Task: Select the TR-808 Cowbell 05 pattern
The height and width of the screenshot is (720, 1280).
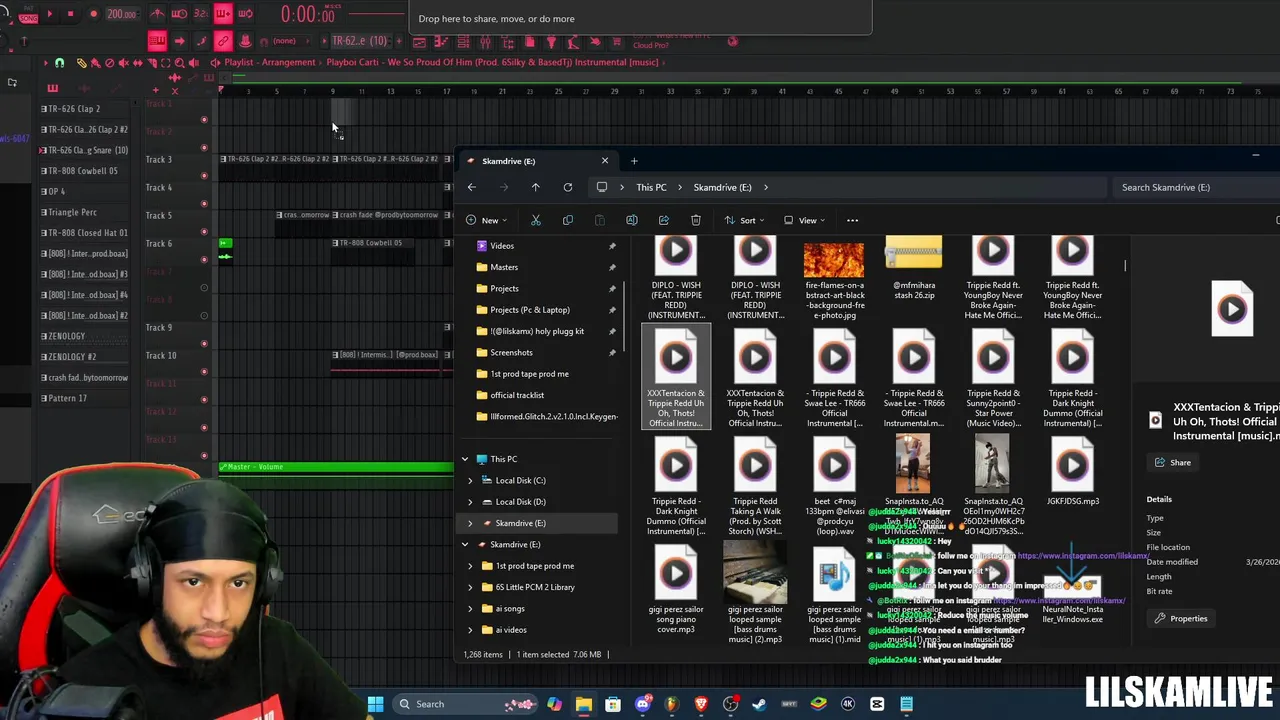Action: (x=83, y=171)
